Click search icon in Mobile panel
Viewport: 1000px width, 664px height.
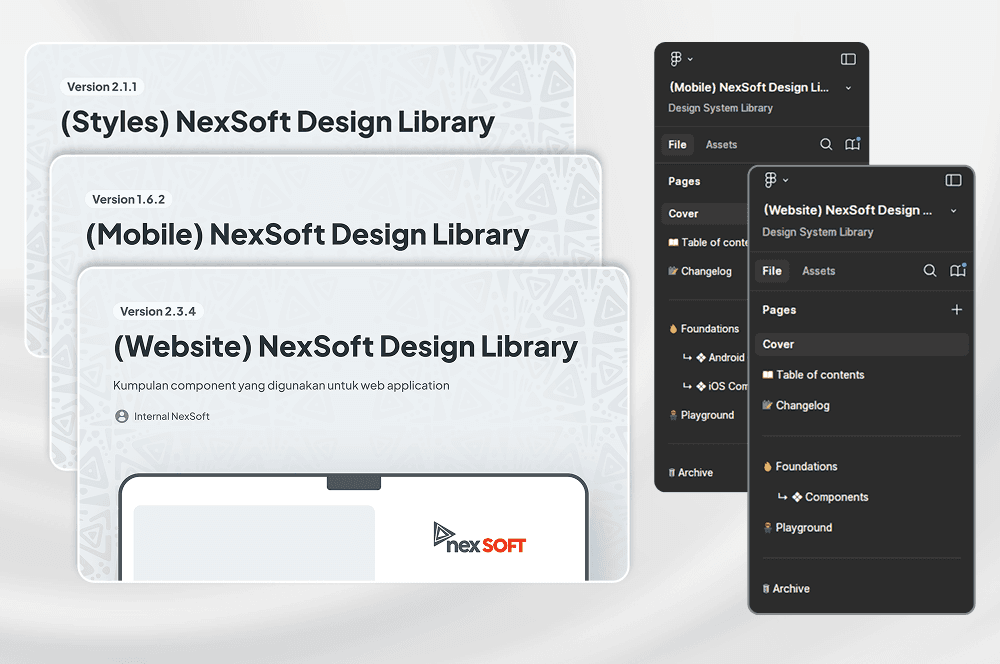click(x=826, y=145)
